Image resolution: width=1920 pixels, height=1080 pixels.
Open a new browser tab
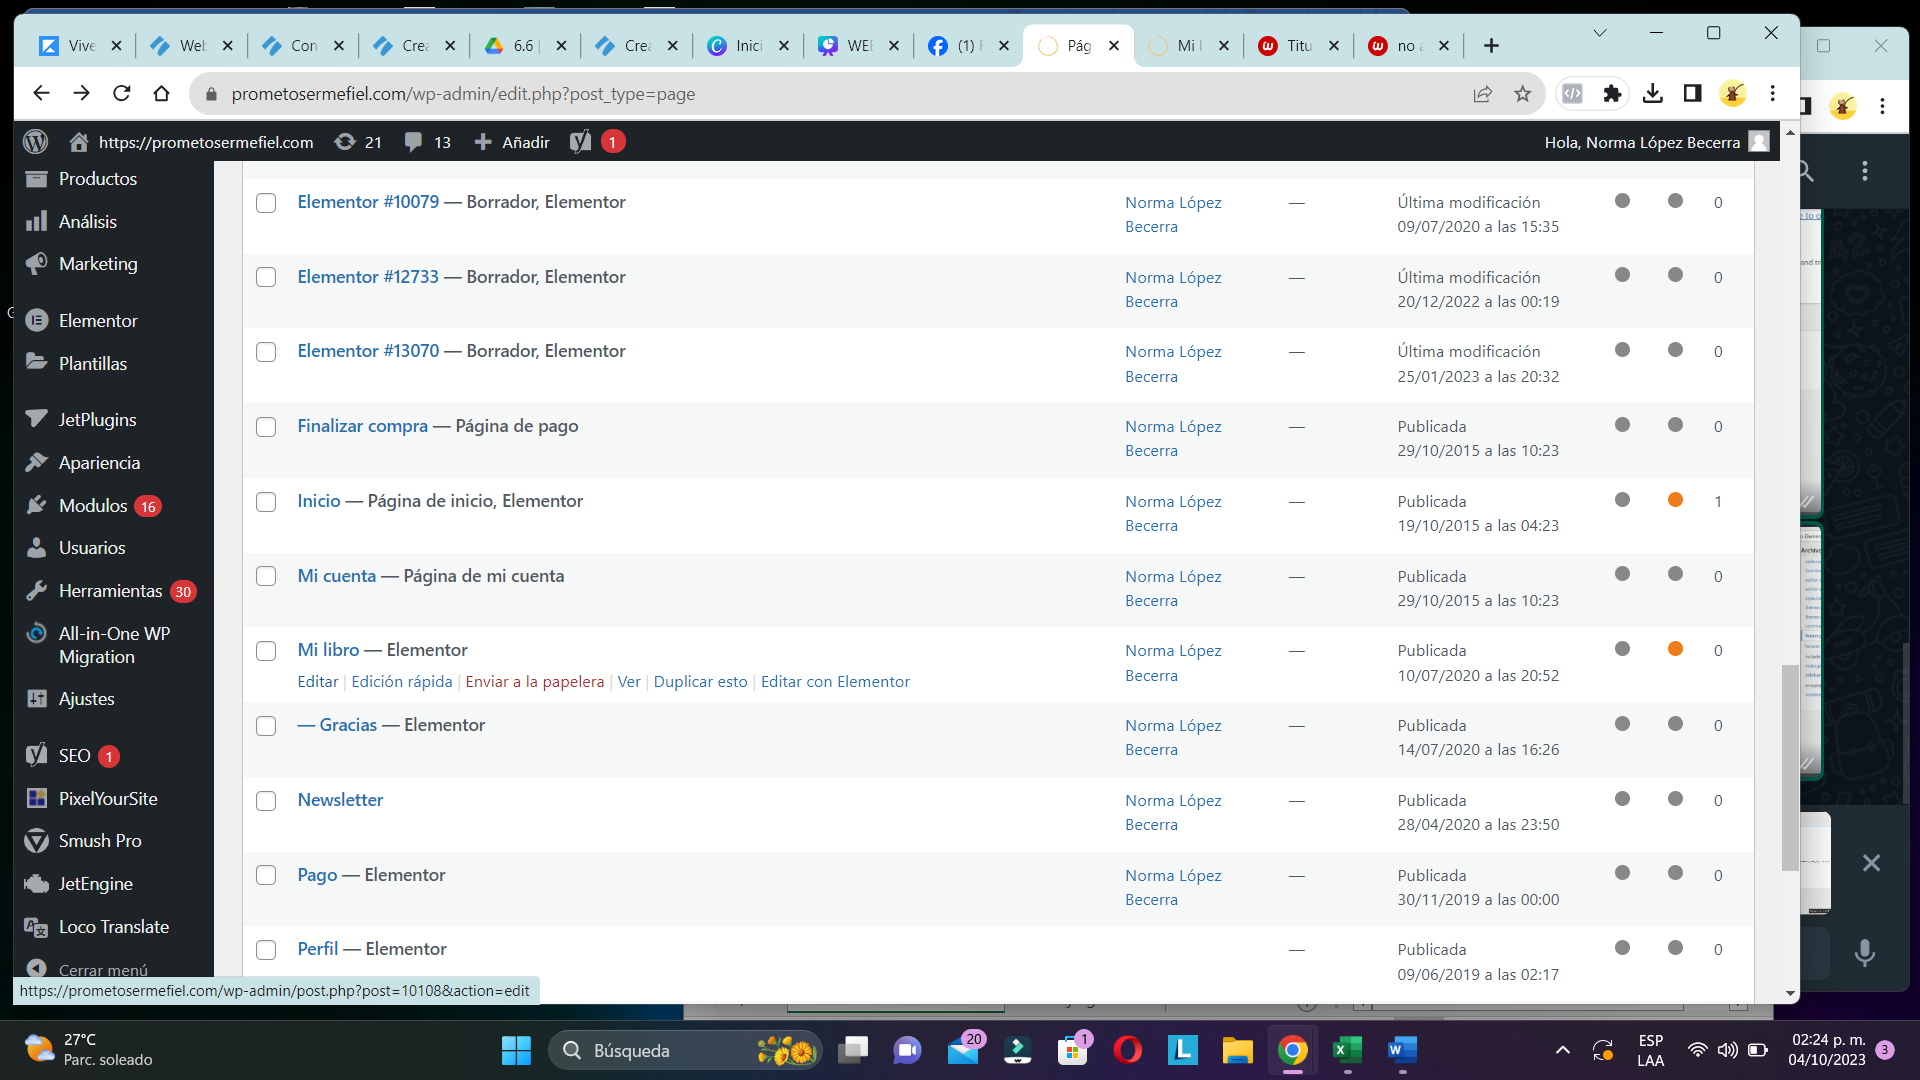coord(1491,46)
